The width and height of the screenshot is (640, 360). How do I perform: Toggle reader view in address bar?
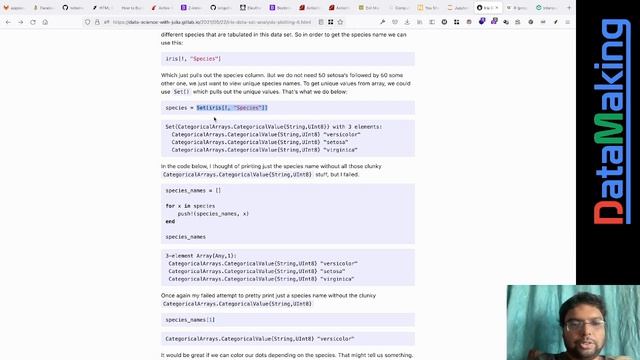tap(321, 22)
